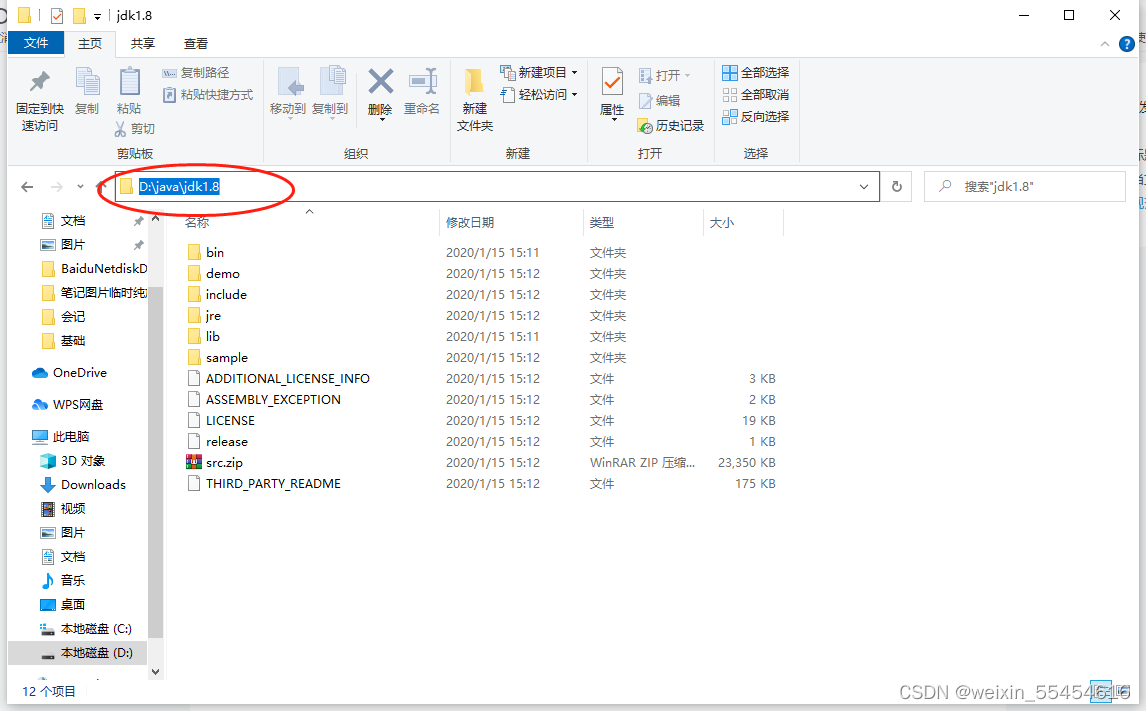Open WPS网盘 in navigation pane
This screenshot has width=1146, height=711.
pos(77,404)
